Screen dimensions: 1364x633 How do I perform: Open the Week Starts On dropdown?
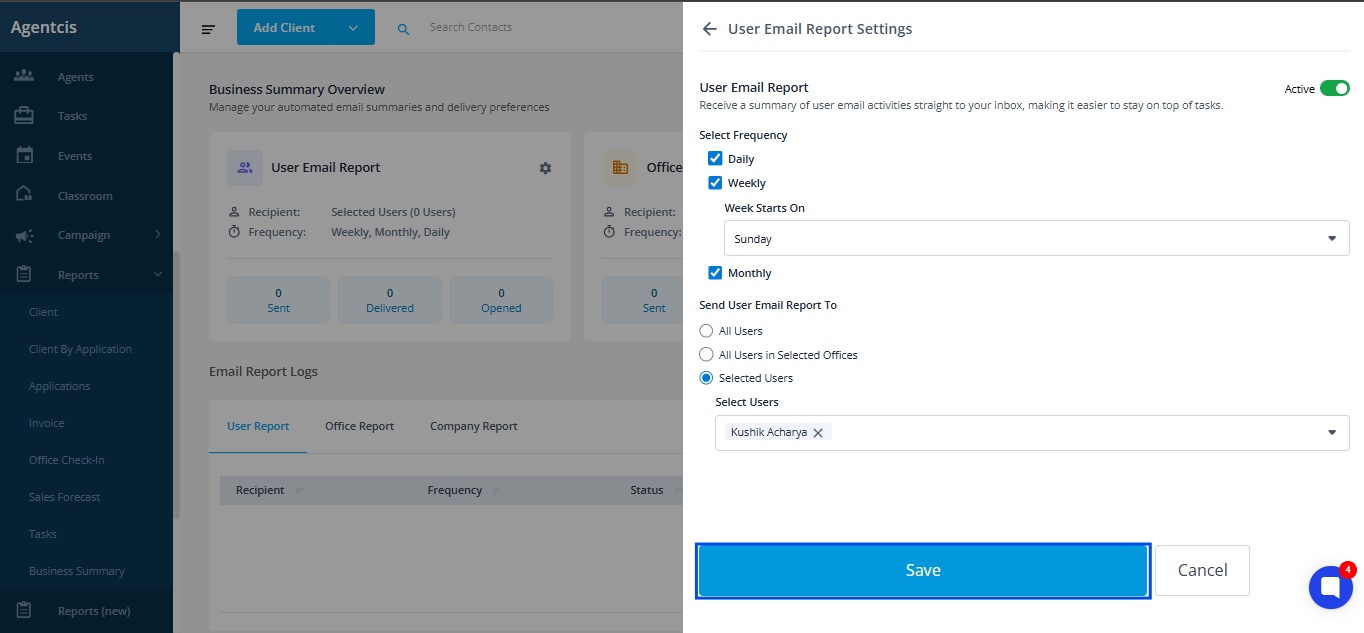[1036, 239]
